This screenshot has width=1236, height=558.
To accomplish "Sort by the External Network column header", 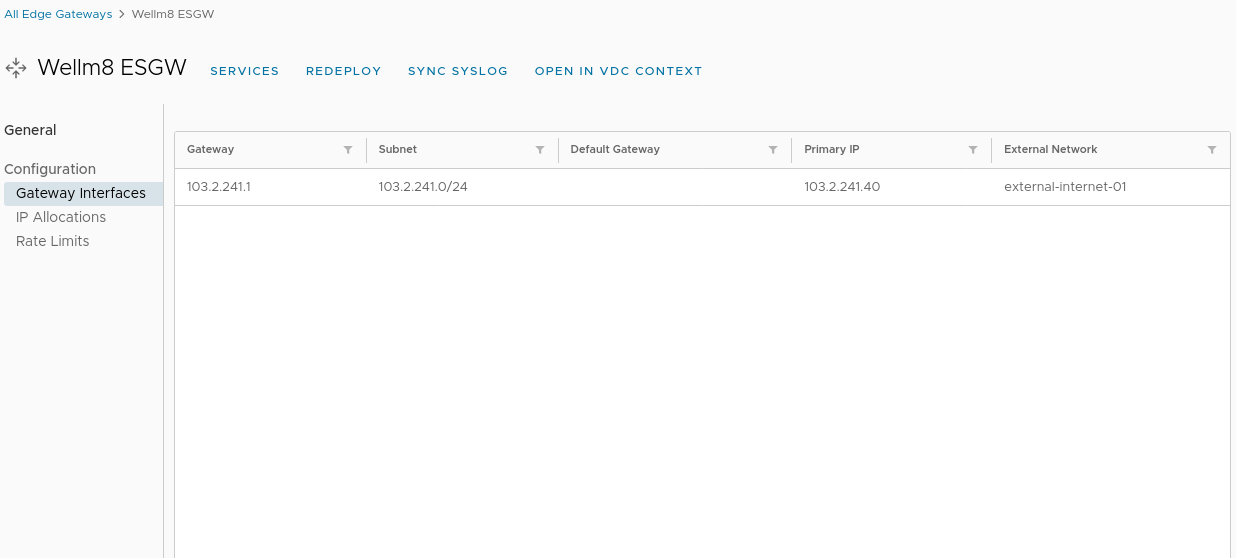I will [1051, 149].
